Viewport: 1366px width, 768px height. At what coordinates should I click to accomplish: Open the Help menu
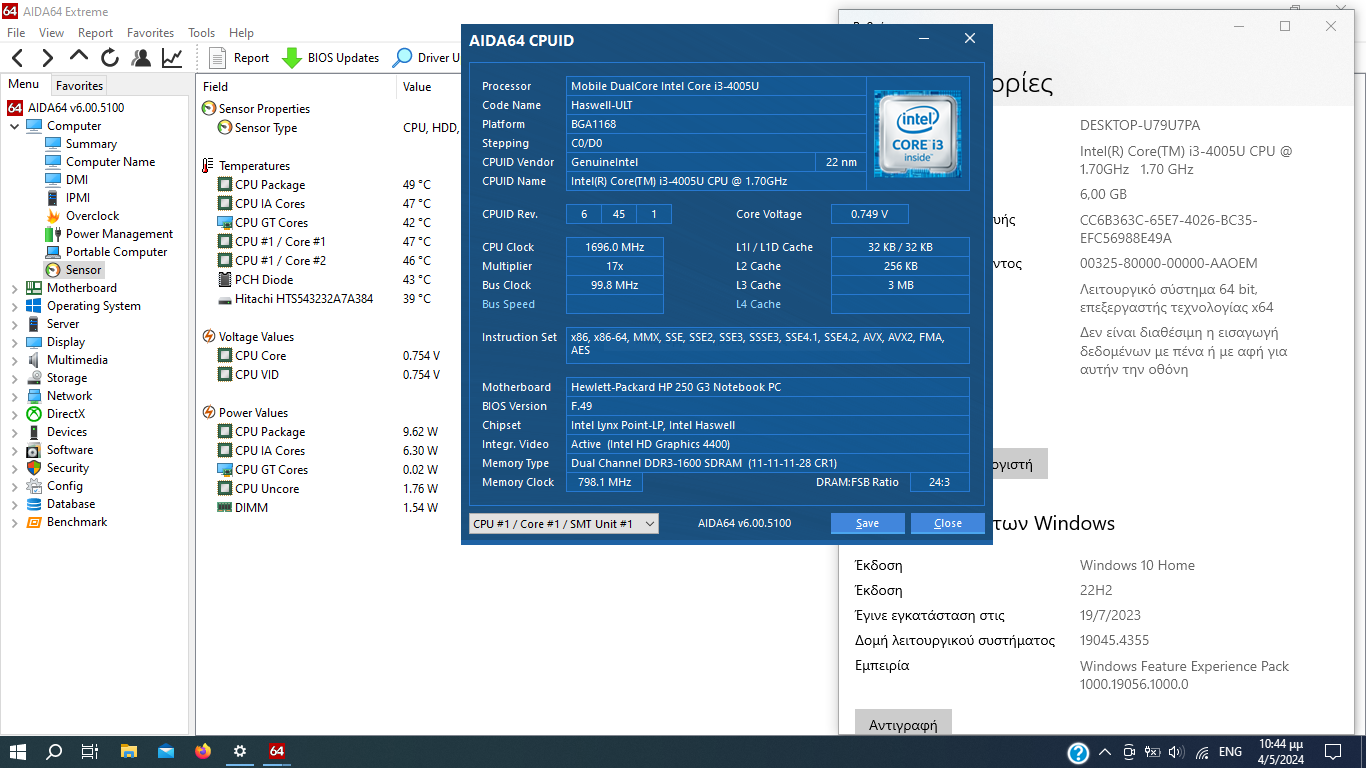click(x=241, y=33)
